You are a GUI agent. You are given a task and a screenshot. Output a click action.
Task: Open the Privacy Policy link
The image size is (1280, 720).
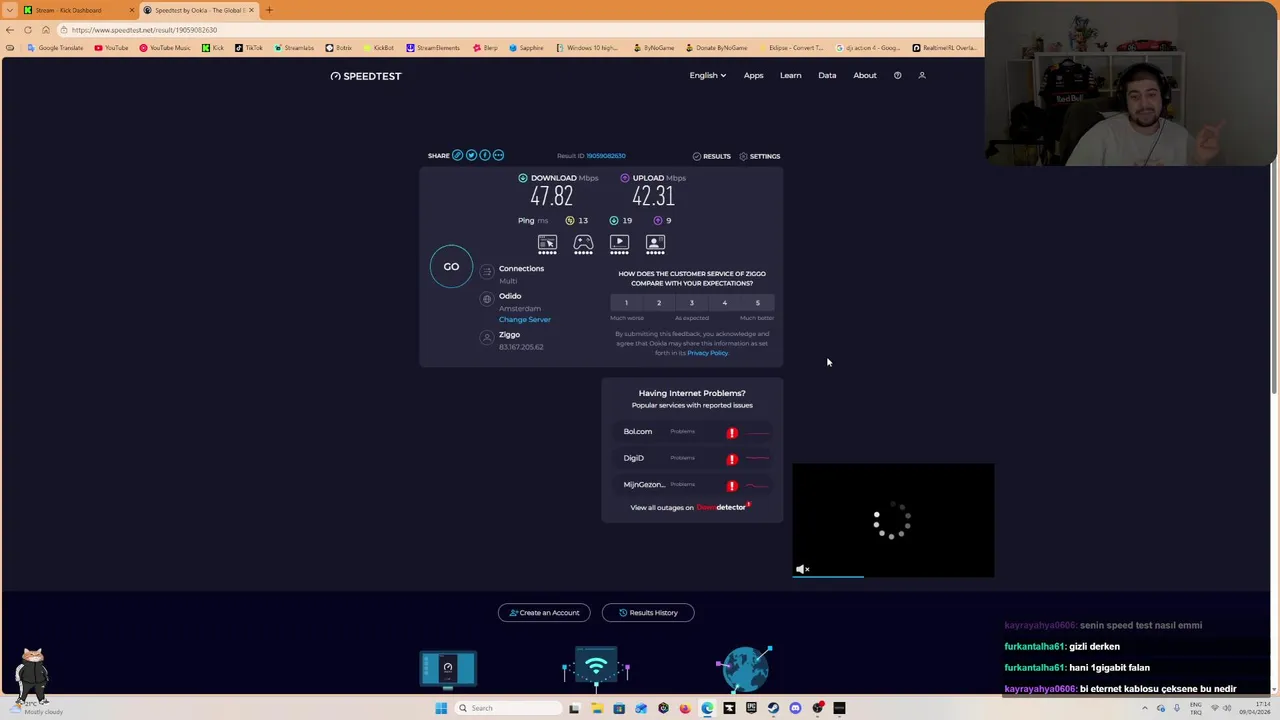pyautogui.click(x=707, y=353)
